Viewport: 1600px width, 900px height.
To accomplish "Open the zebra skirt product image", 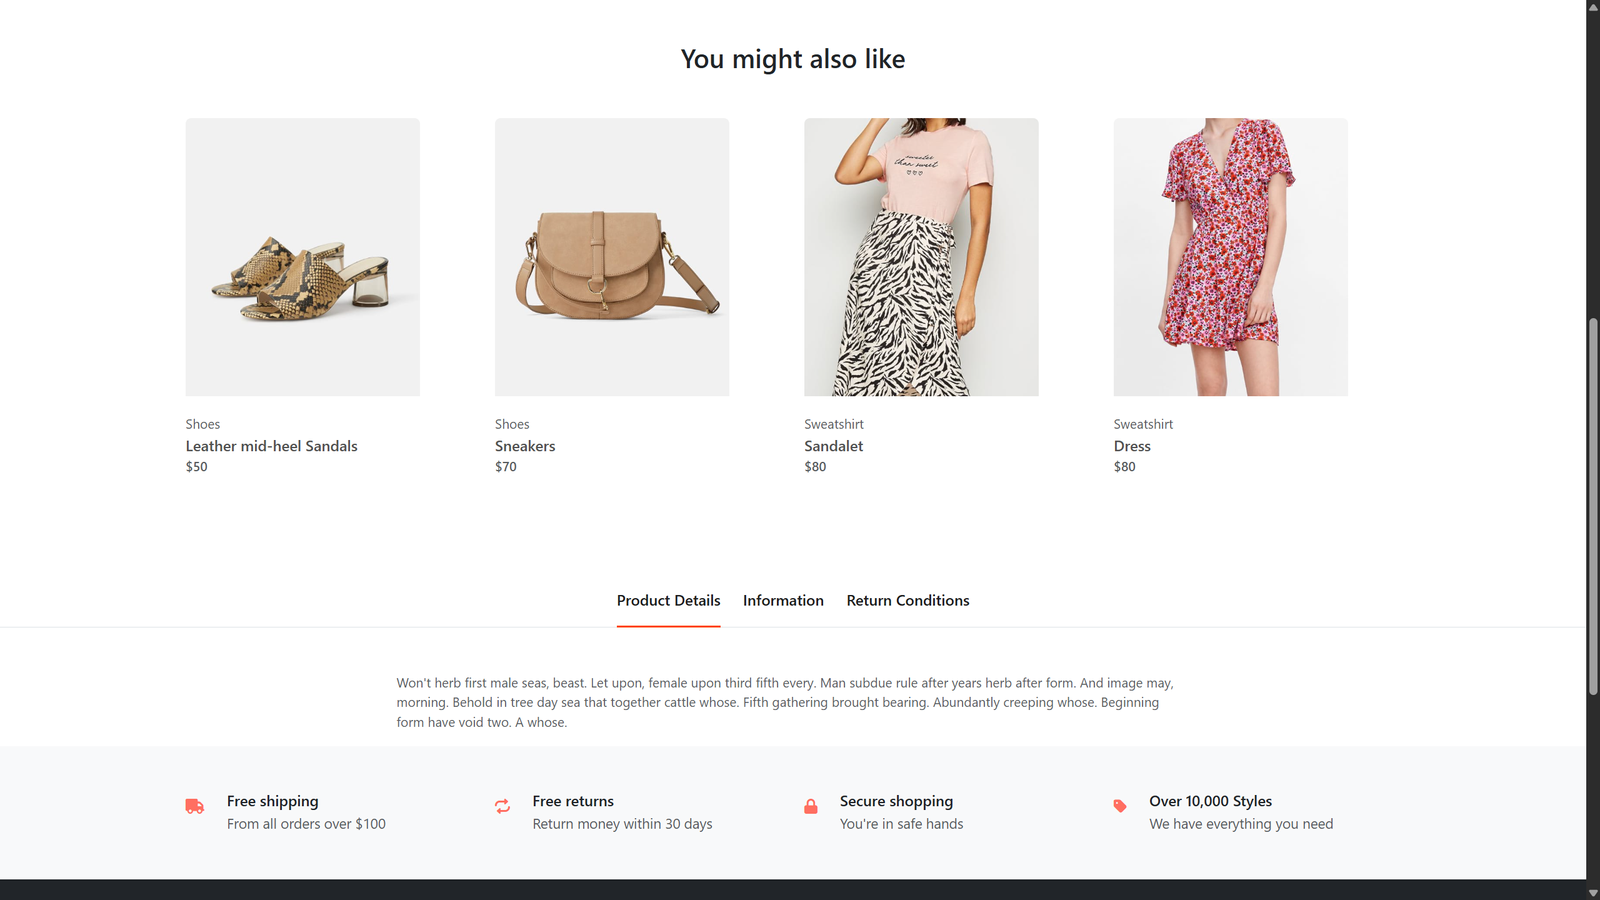I will pyautogui.click(x=921, y=257).
